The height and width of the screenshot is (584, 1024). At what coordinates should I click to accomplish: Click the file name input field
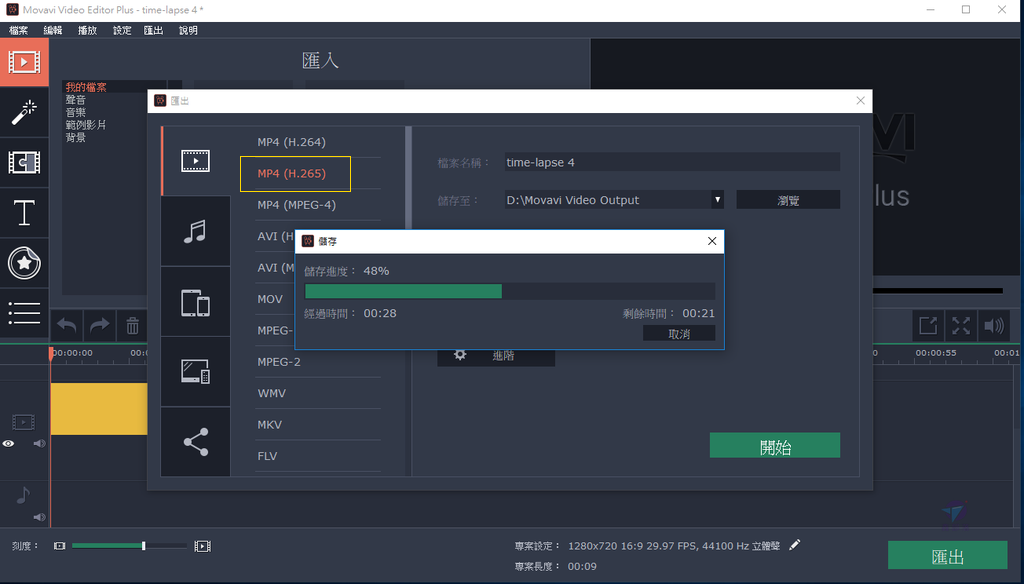coord(672,162)
